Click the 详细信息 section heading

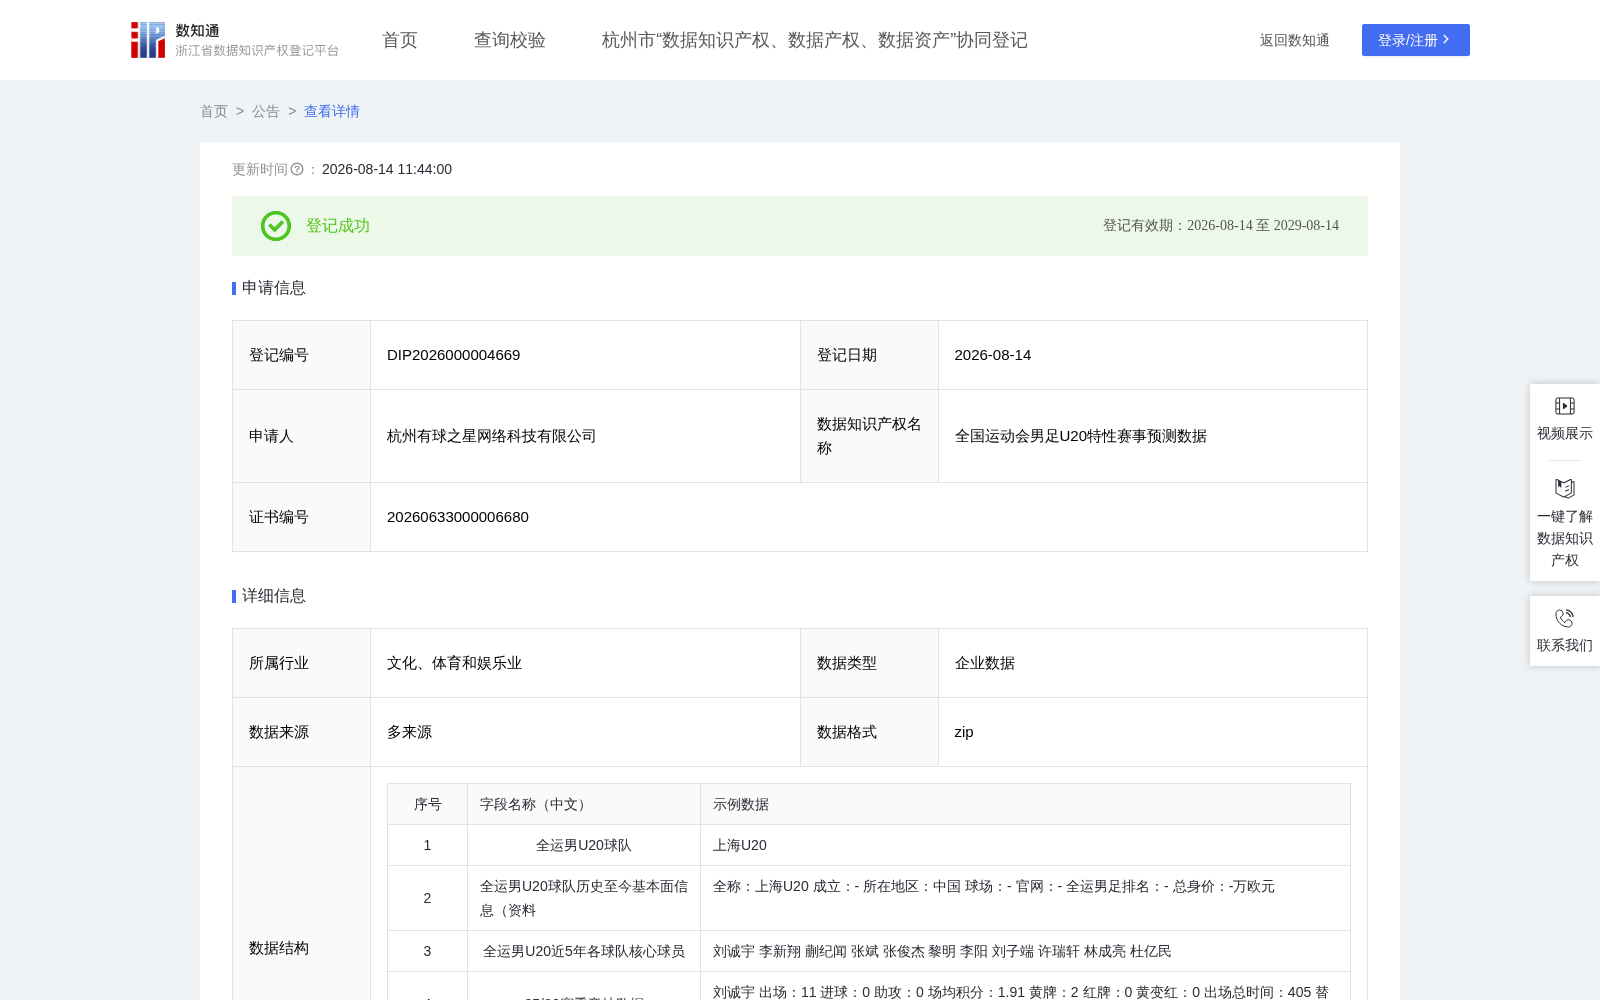point(273,596)
